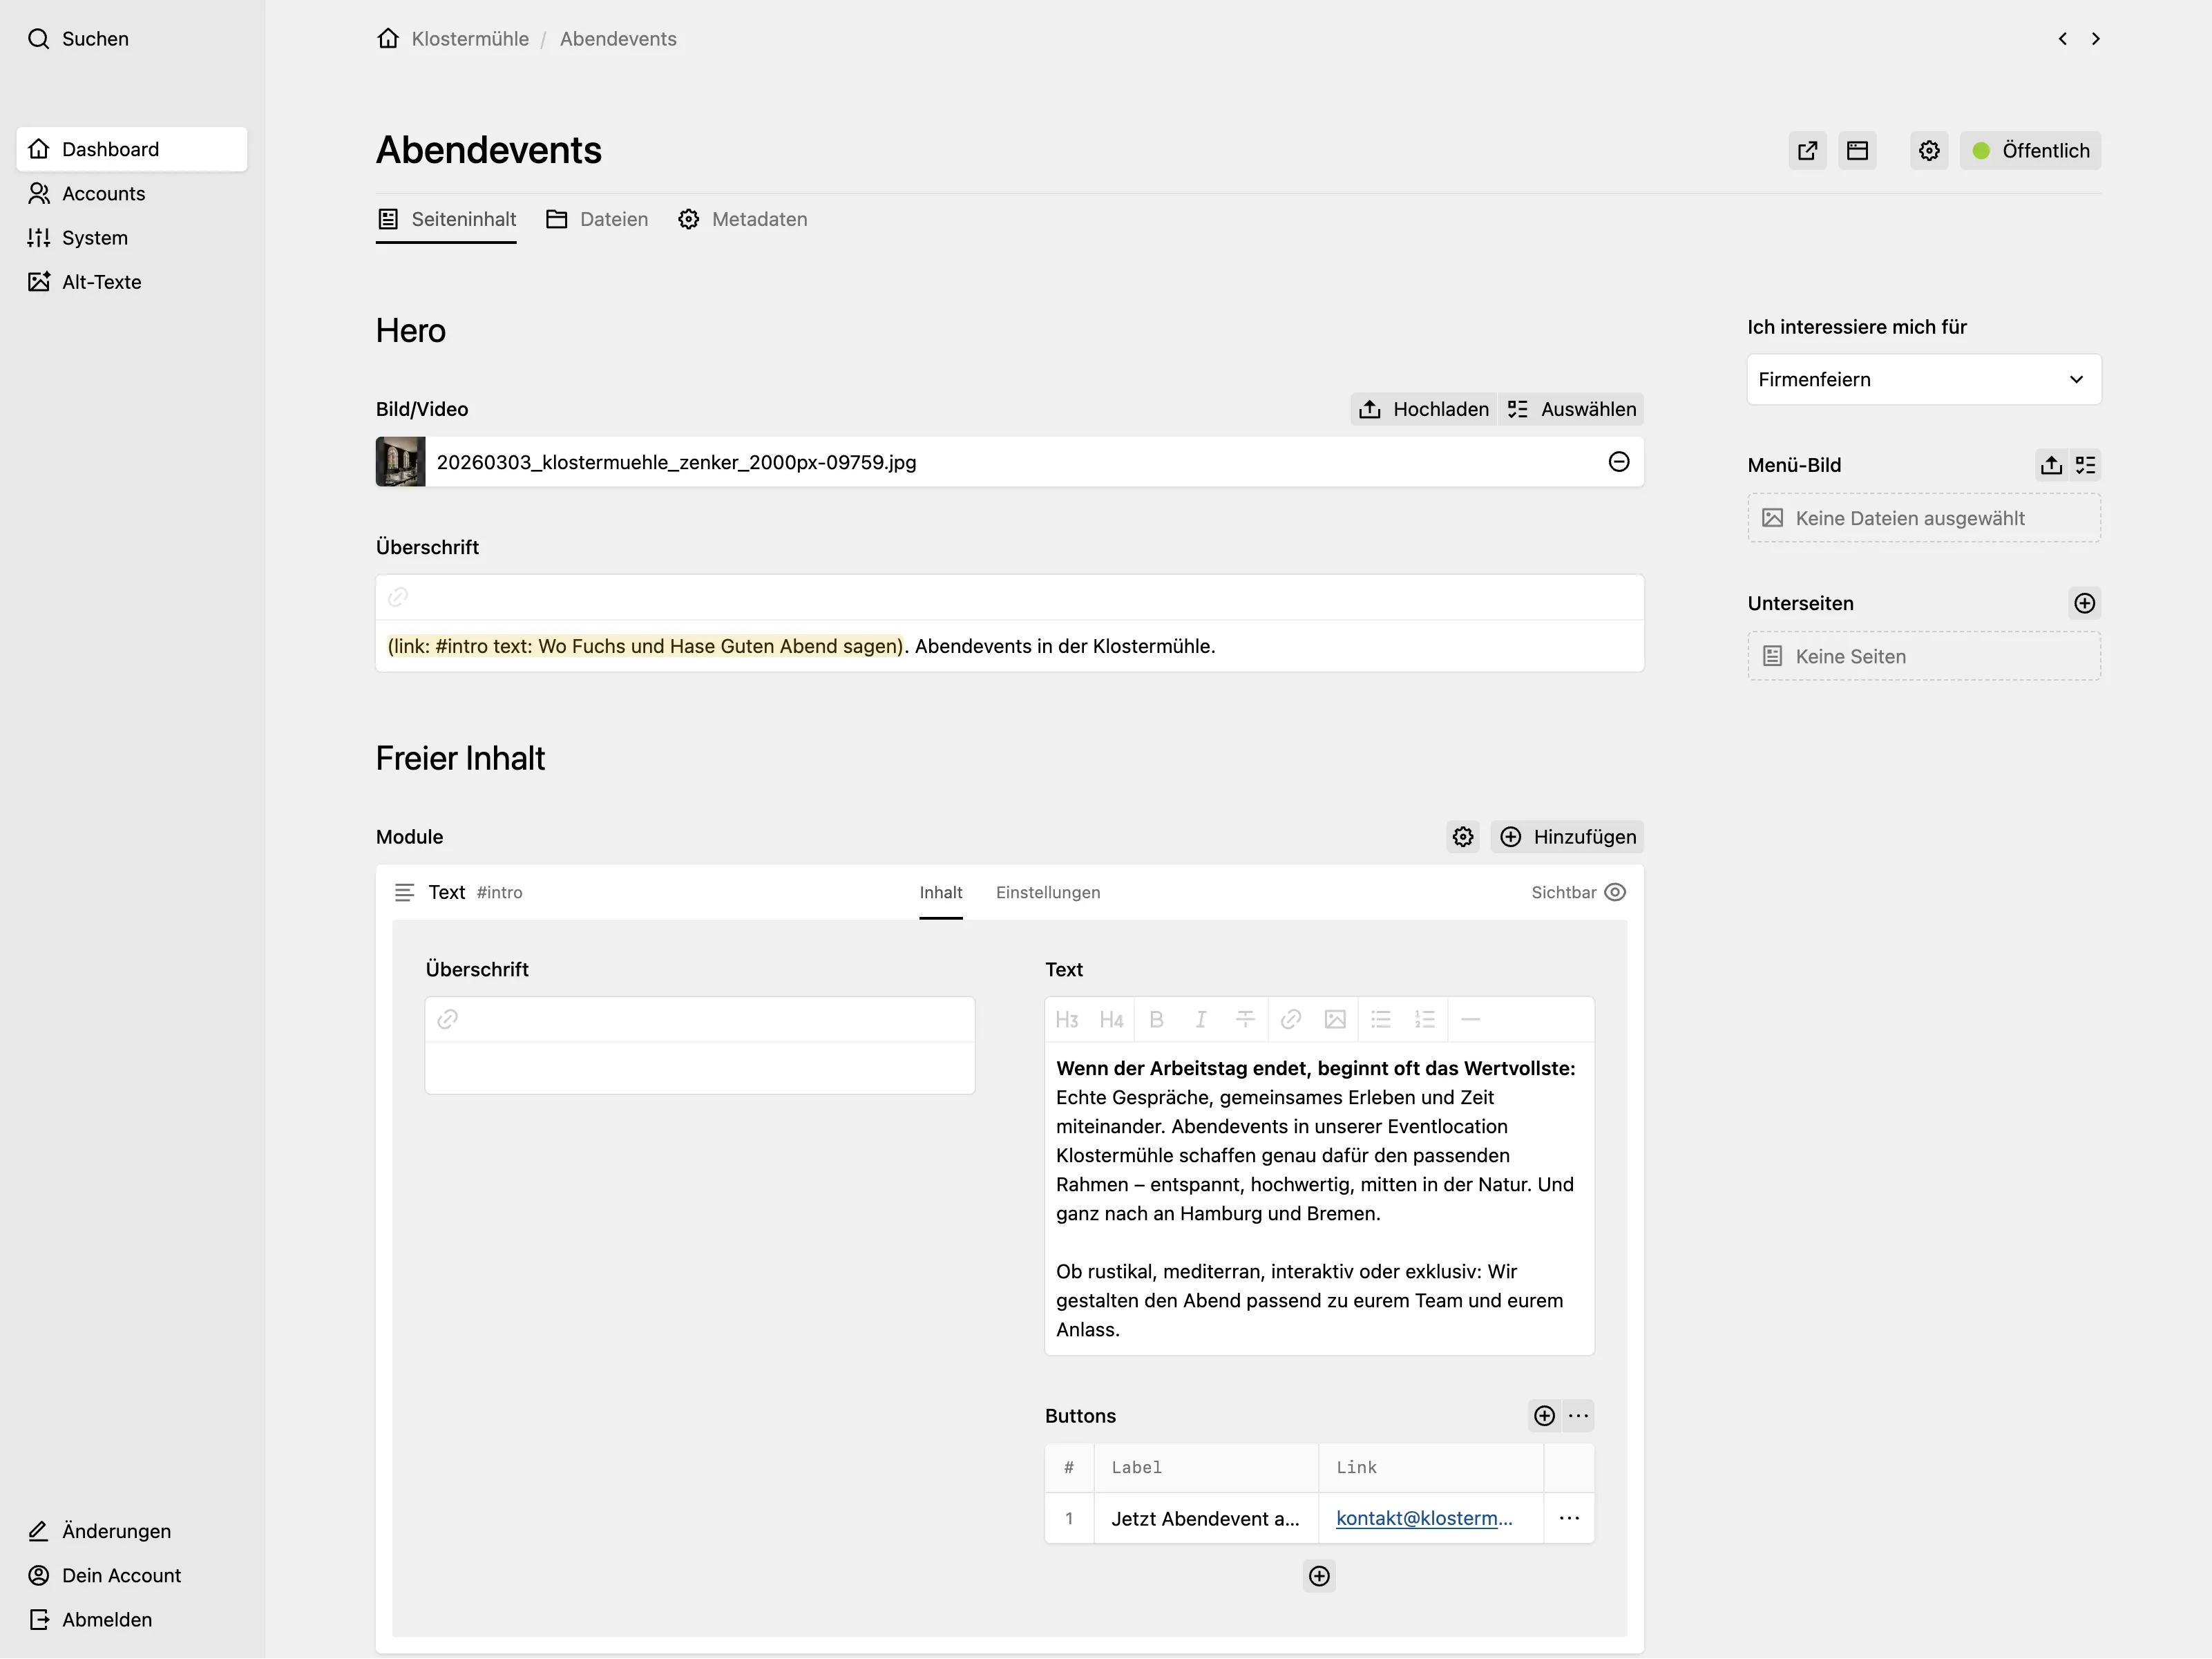Insert numbered list in Text editor
The image size is (2212, 1659).
(x=1425, y=1019)
